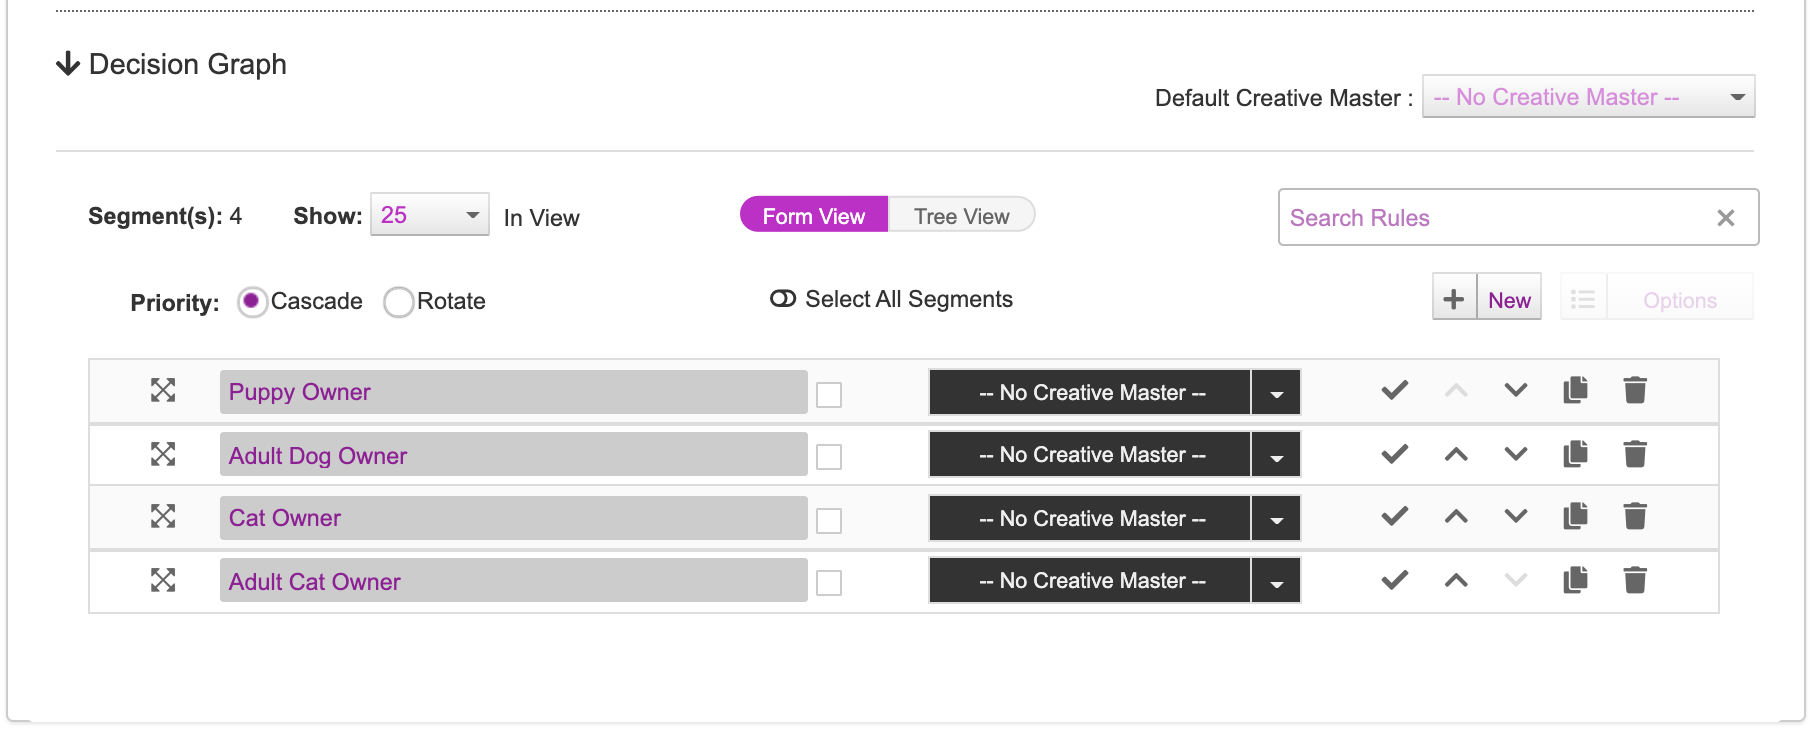
Task: Check the Adult Dog Owner checkbox
Action: click(829, 457)
